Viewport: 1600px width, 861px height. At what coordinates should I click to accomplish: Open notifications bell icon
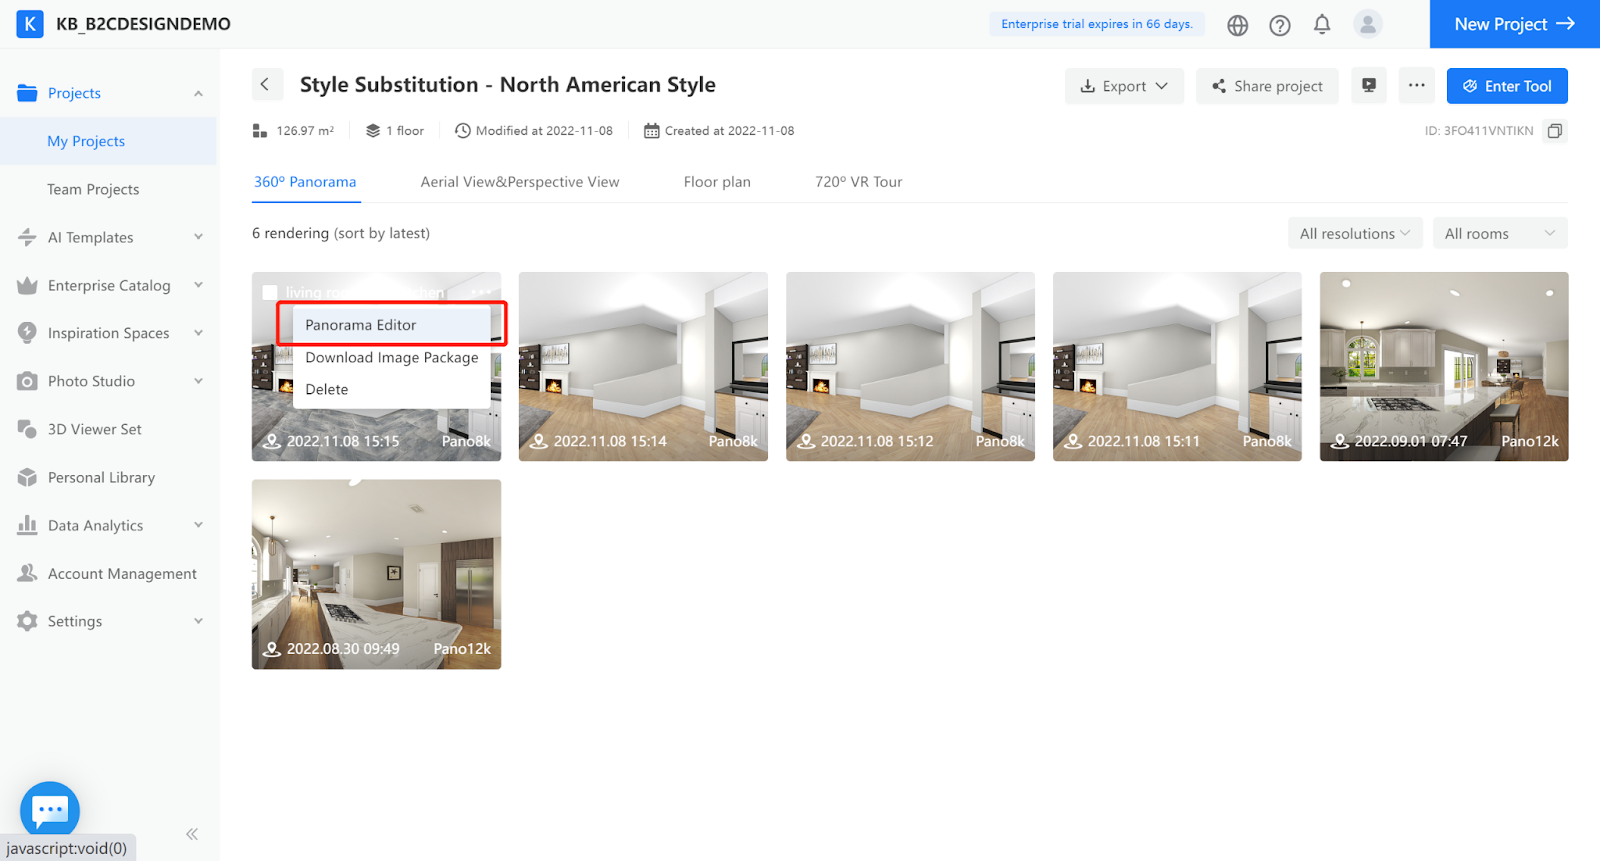[x=1321, y=24]
